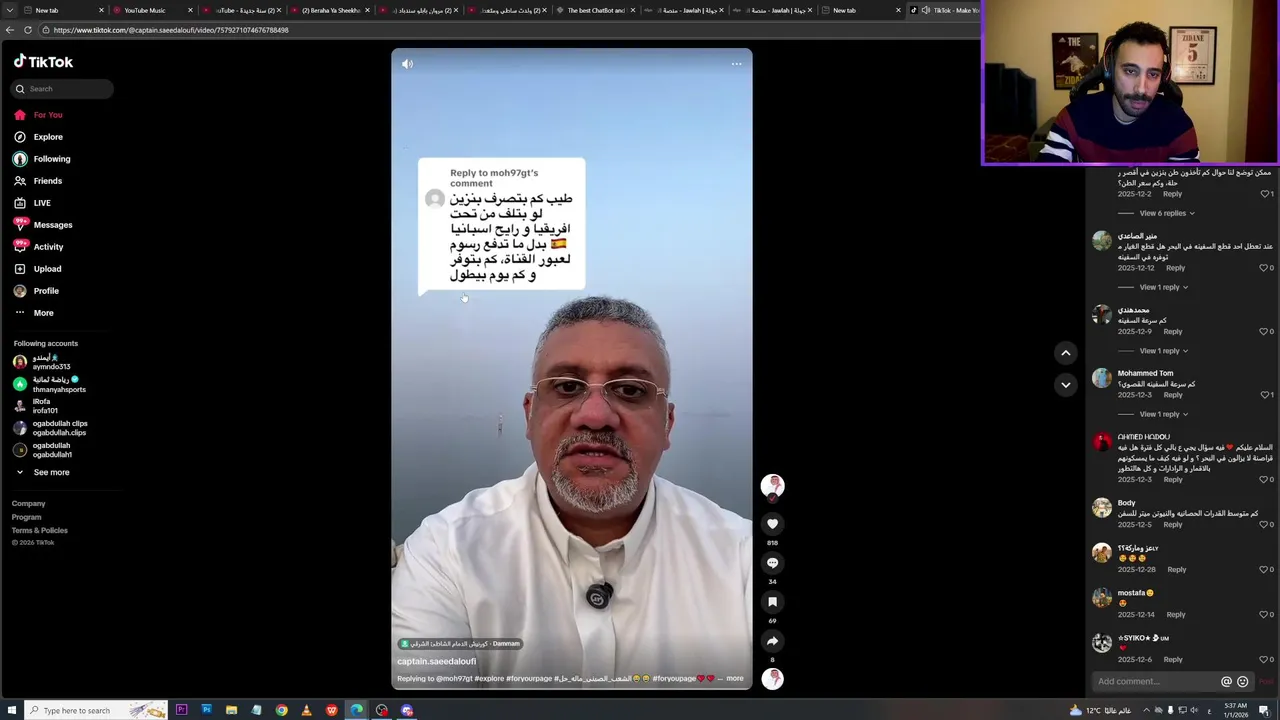The height and width of the screenshot is (720, 1280).
Task: Reply to mostafa's comment
Action: 1175,614
